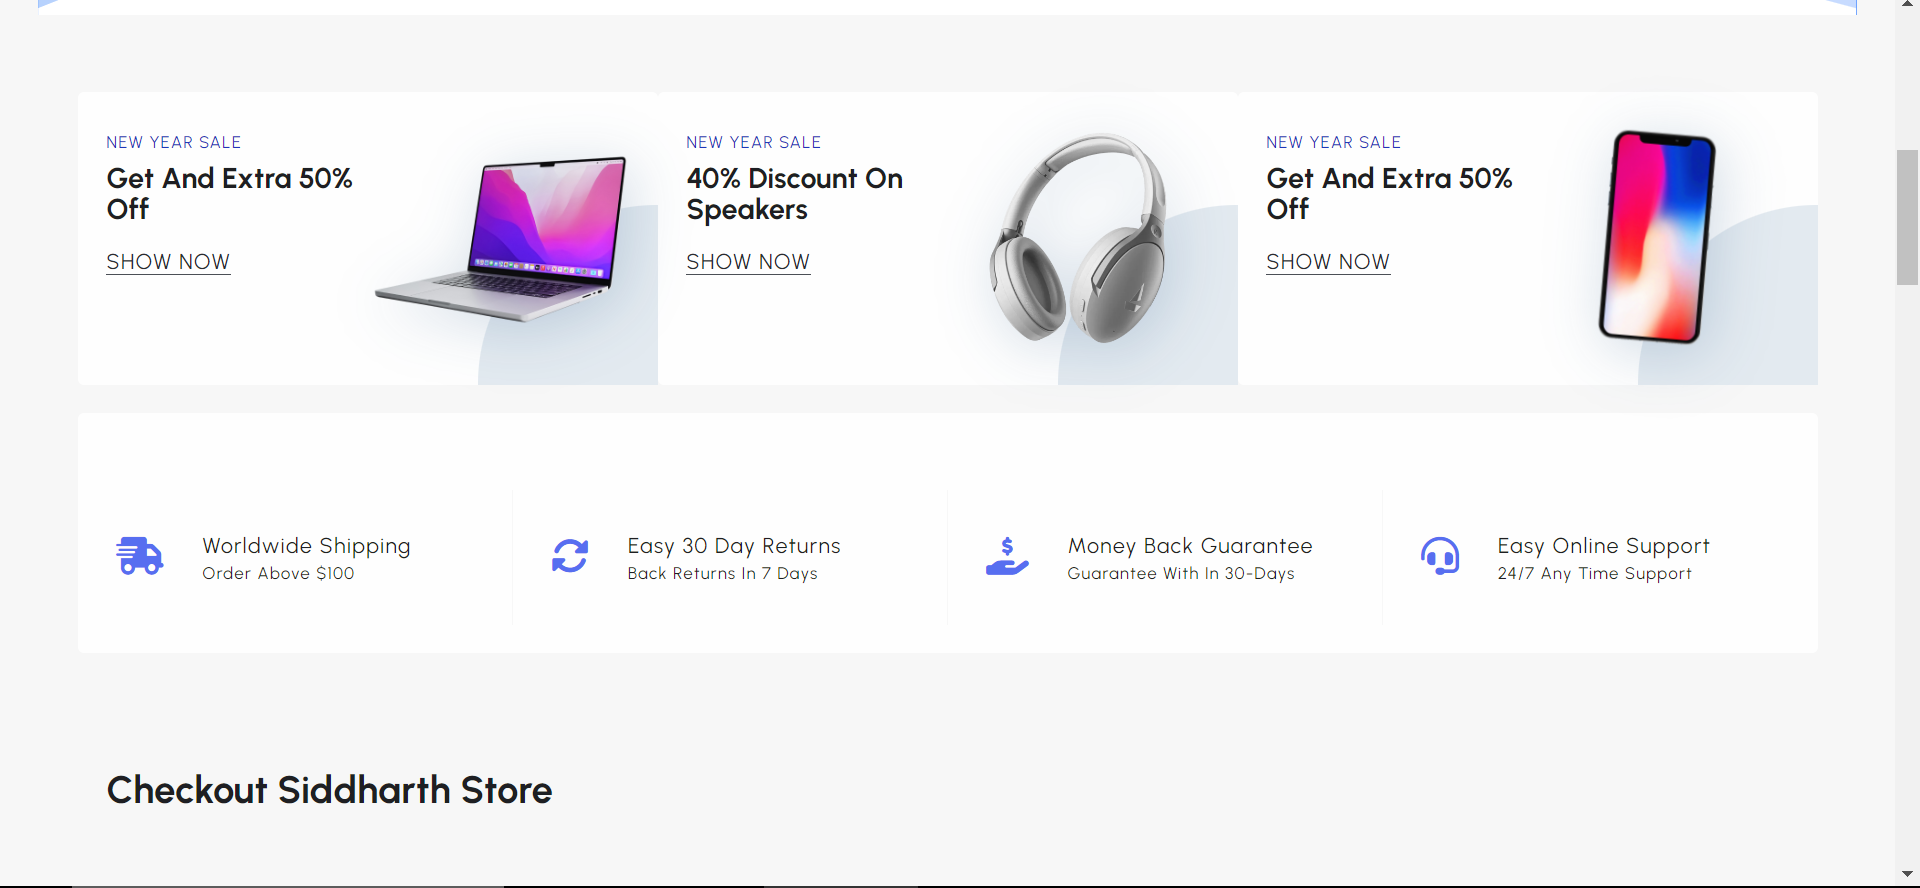Click the Easy Returns refresh arrows icon
The width and height of the screenshot is (1920, 888).
[570, 556]
